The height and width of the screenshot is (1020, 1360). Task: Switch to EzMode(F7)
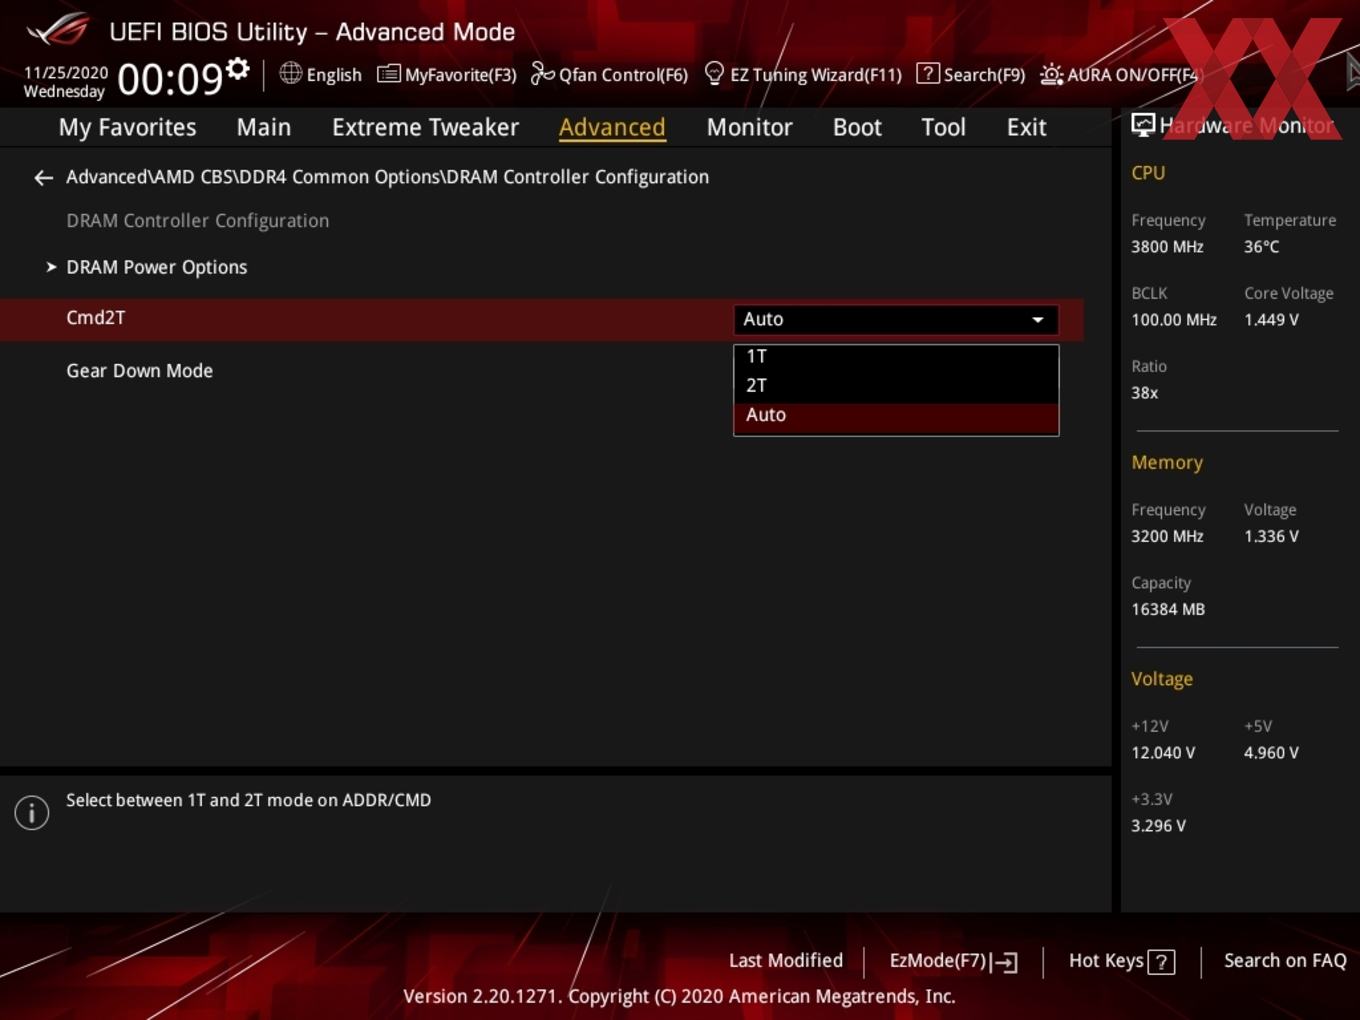tap(953, 961)
